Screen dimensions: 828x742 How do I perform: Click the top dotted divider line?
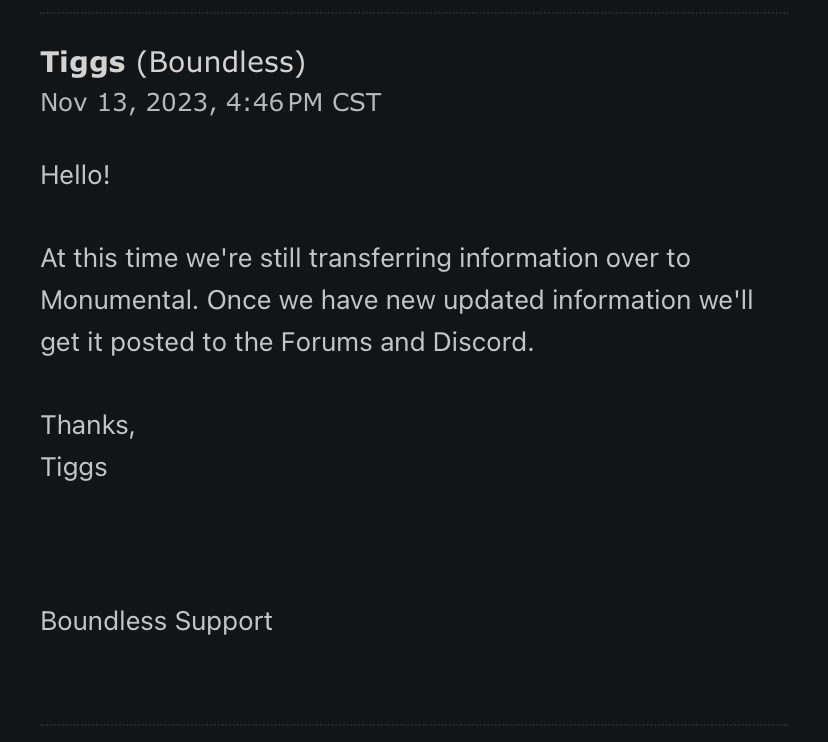[x=414, y=13]
